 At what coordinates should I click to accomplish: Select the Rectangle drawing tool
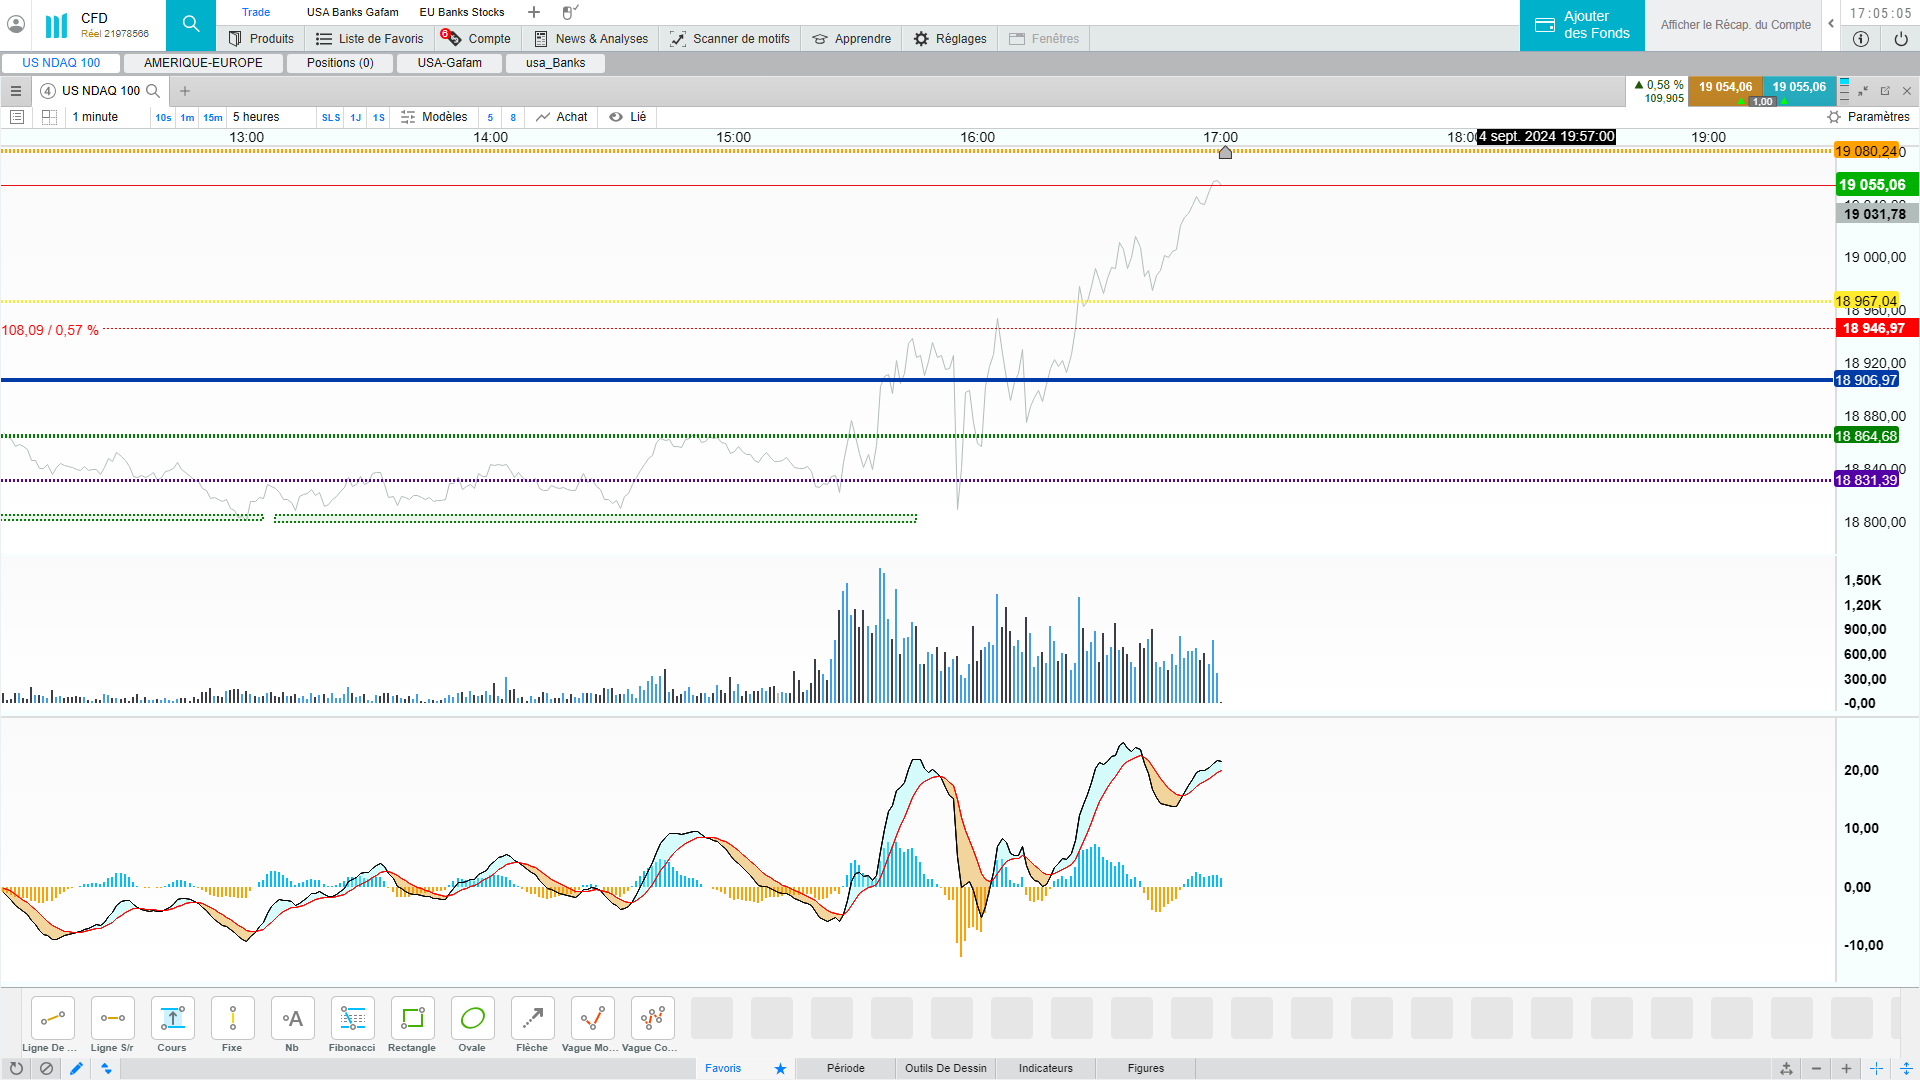[412, 1019]
